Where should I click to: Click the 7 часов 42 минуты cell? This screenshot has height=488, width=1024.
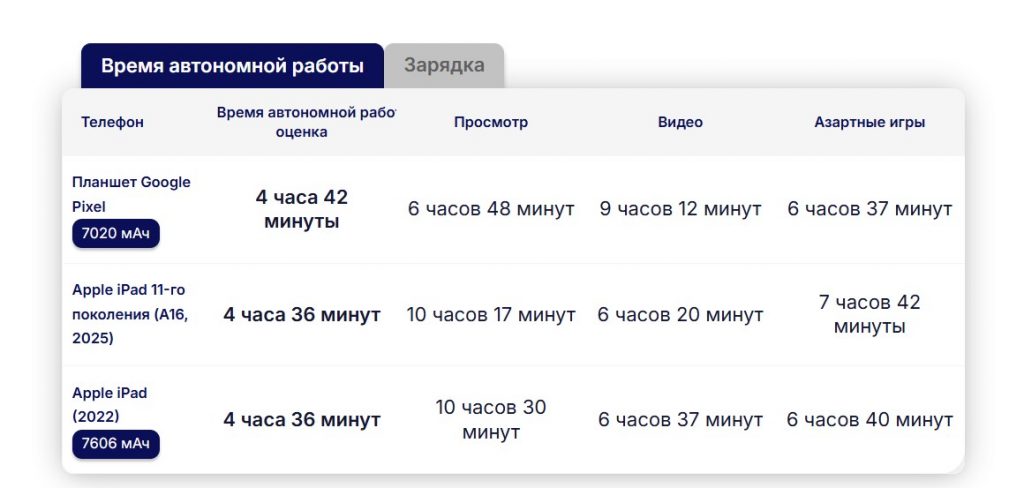(869, 315)
